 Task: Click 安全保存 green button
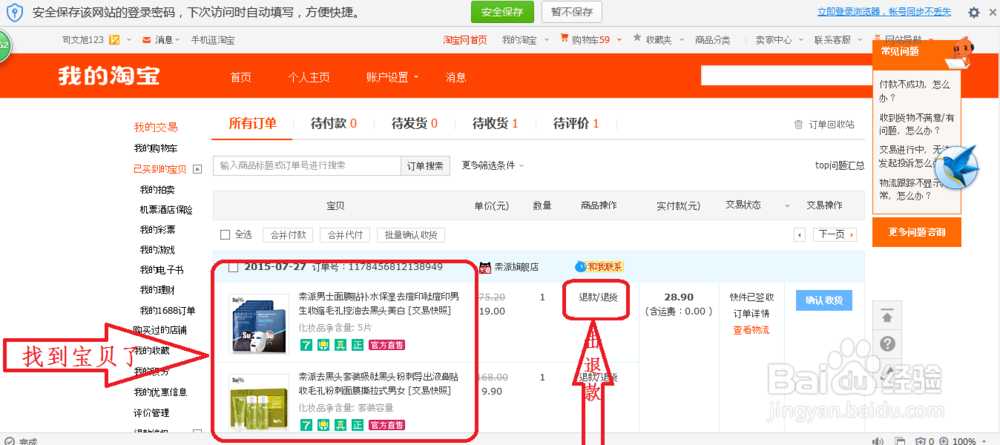click(x=503, y=11)
